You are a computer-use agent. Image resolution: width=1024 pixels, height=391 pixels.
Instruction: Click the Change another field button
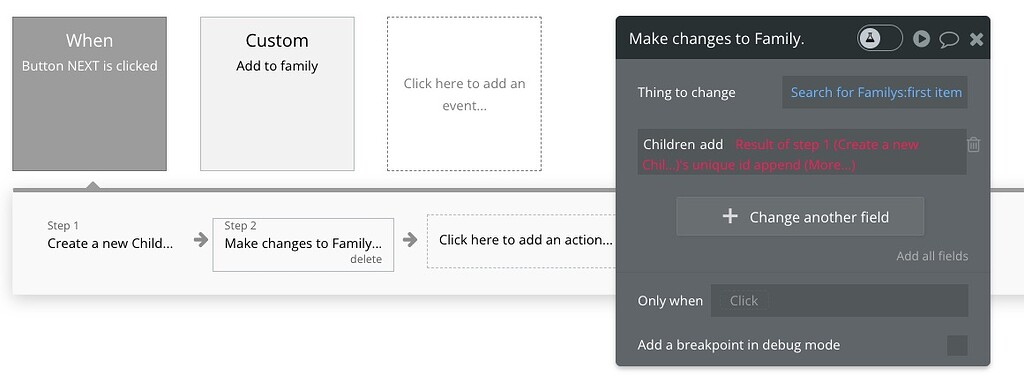800,217
